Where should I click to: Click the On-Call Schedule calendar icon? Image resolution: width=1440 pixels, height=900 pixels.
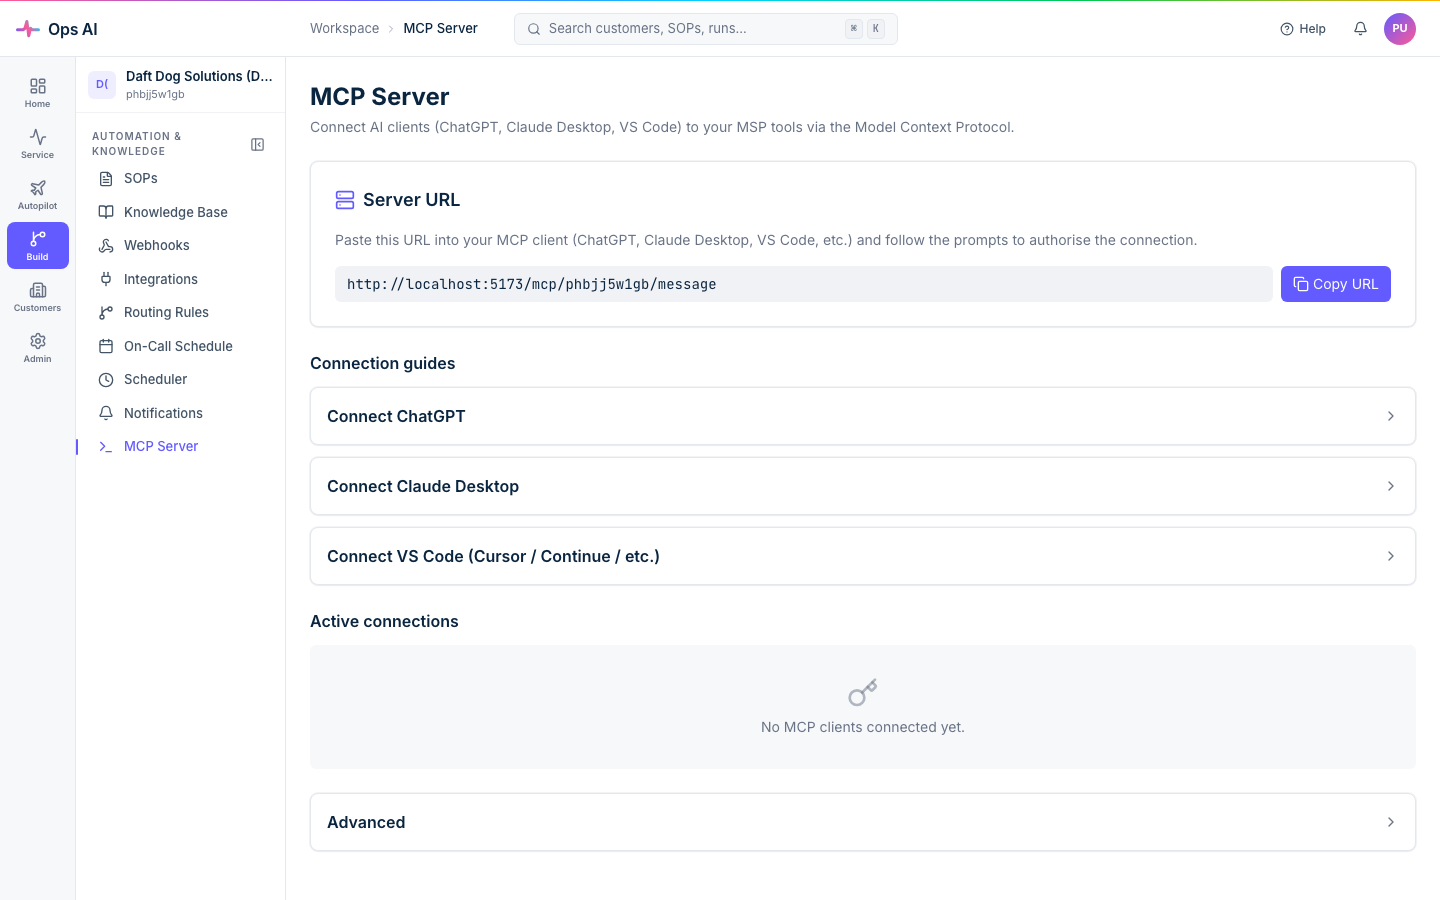(x=106, y=346)
